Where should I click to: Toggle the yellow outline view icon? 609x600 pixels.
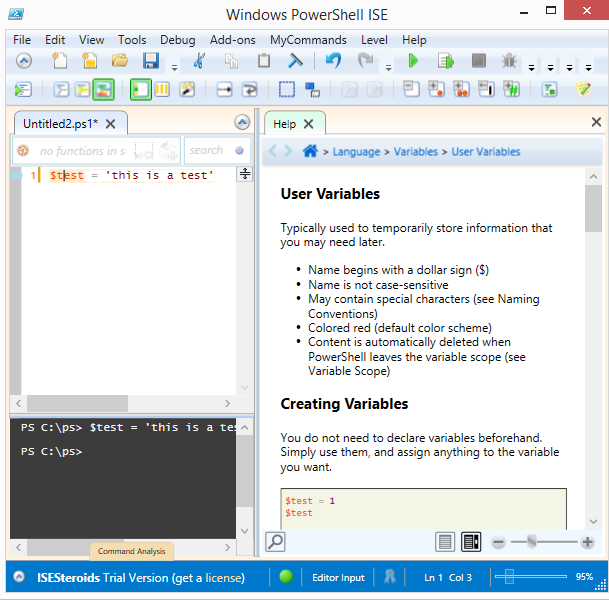click(x=82, y=90)
